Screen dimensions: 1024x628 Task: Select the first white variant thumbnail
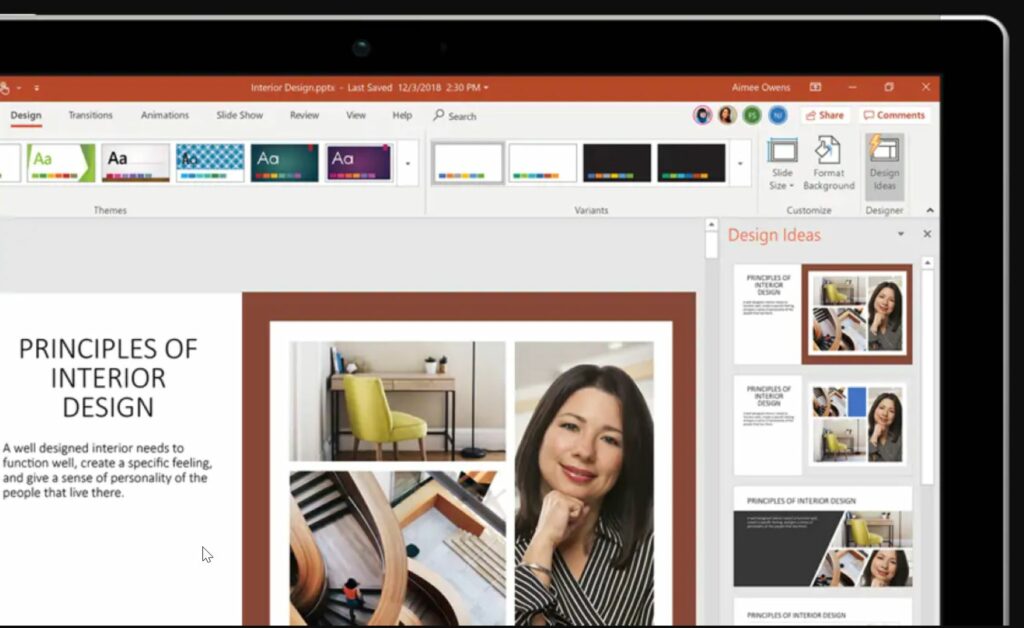pyautogui.click(x=468, y=163)
